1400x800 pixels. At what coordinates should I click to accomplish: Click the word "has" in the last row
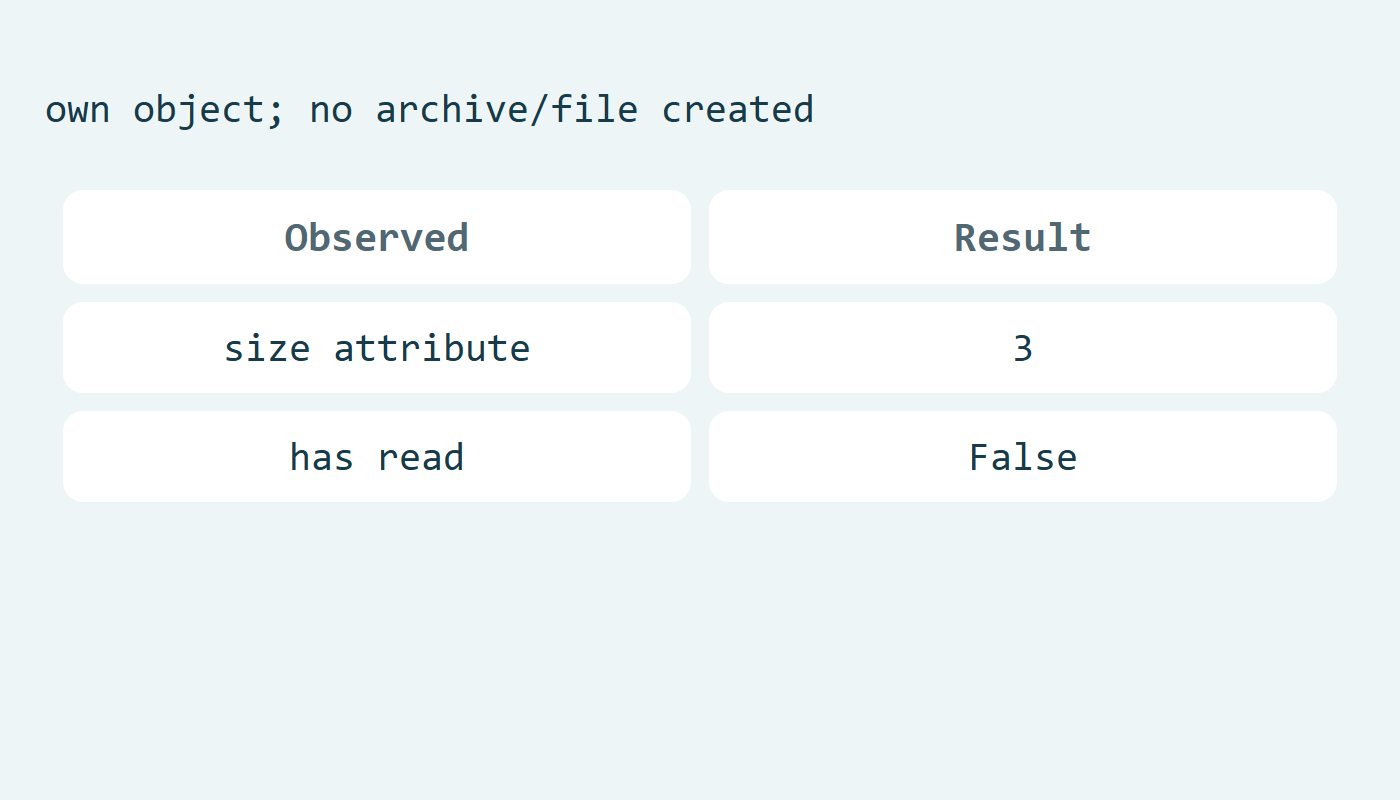point(322,457)
